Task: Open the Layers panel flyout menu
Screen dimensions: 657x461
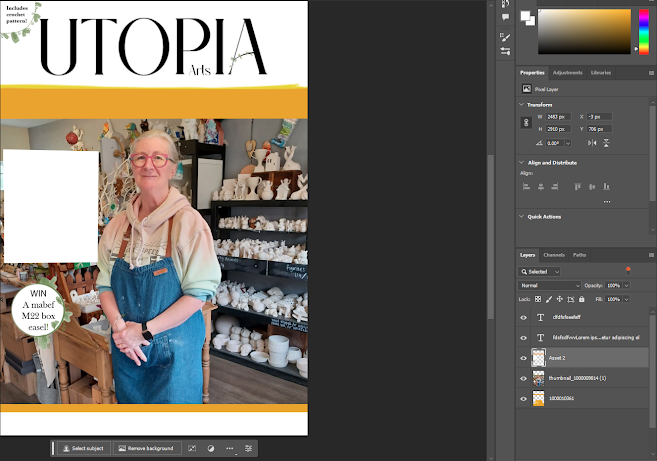Action: click(x=651, y=255)
